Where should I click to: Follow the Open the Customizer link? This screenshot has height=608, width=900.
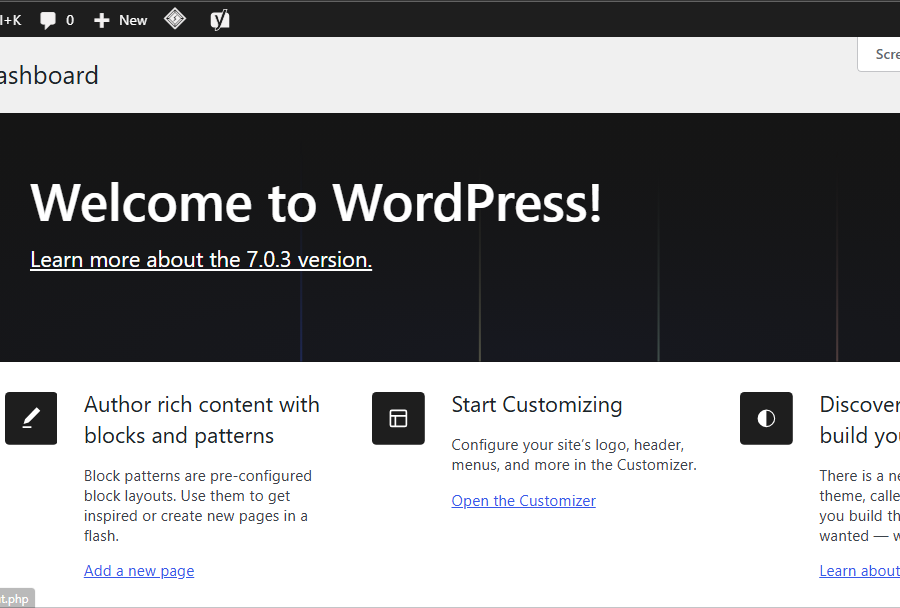(x=523, y=501)
